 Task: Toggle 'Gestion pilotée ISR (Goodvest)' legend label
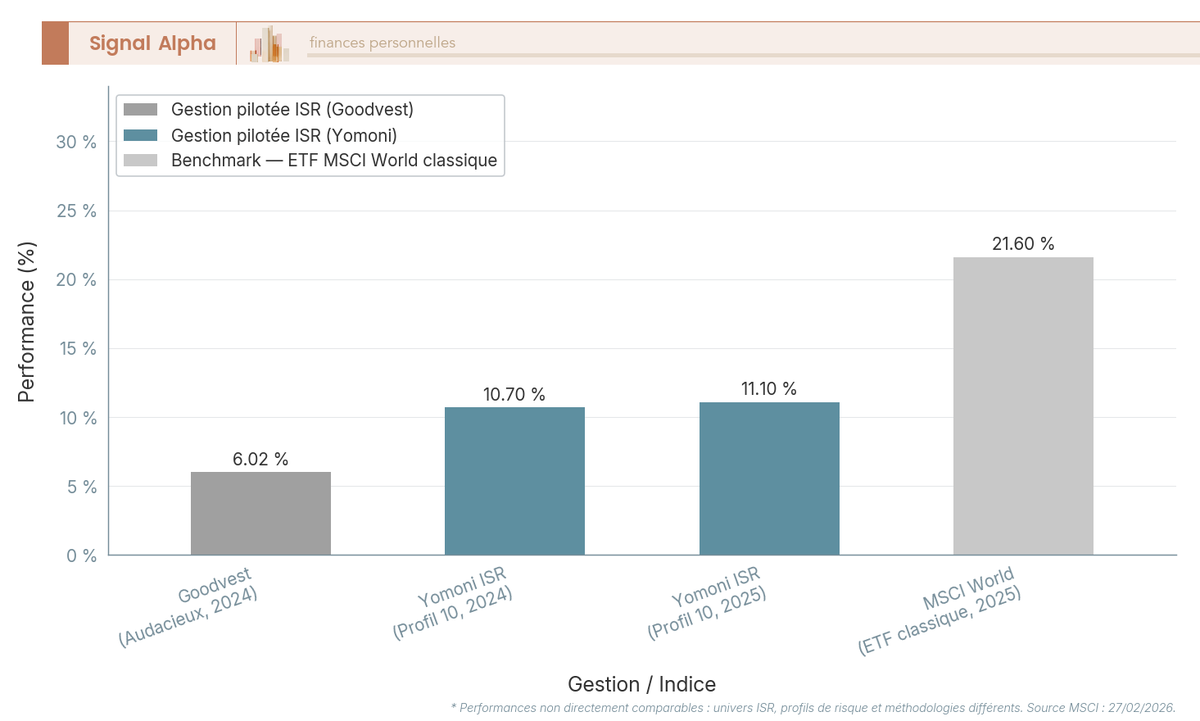pos(292,109)
